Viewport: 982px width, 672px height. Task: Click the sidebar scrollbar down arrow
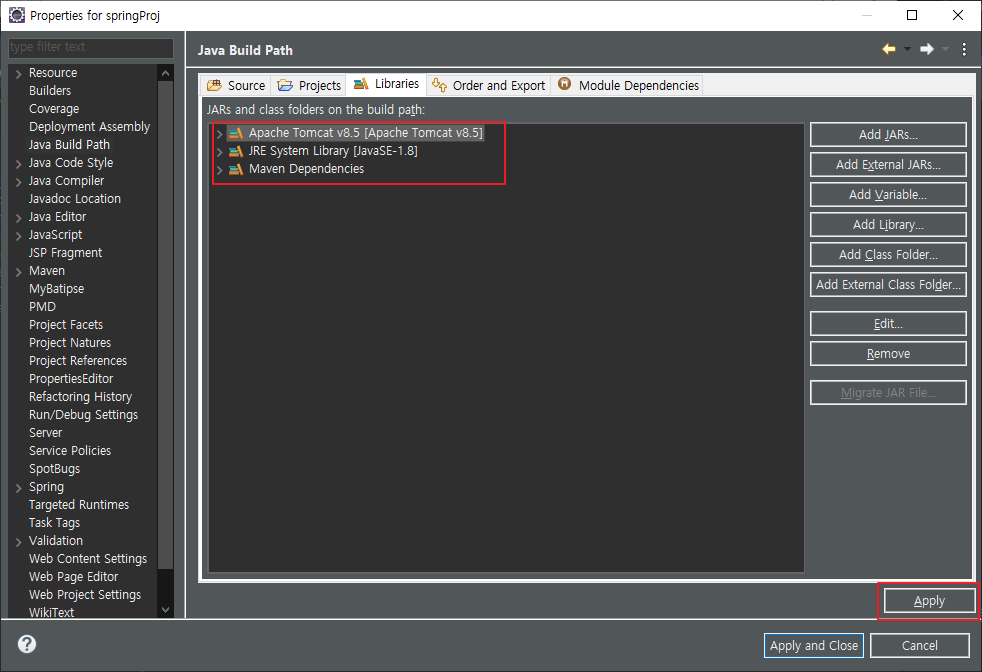pos(165,609)
